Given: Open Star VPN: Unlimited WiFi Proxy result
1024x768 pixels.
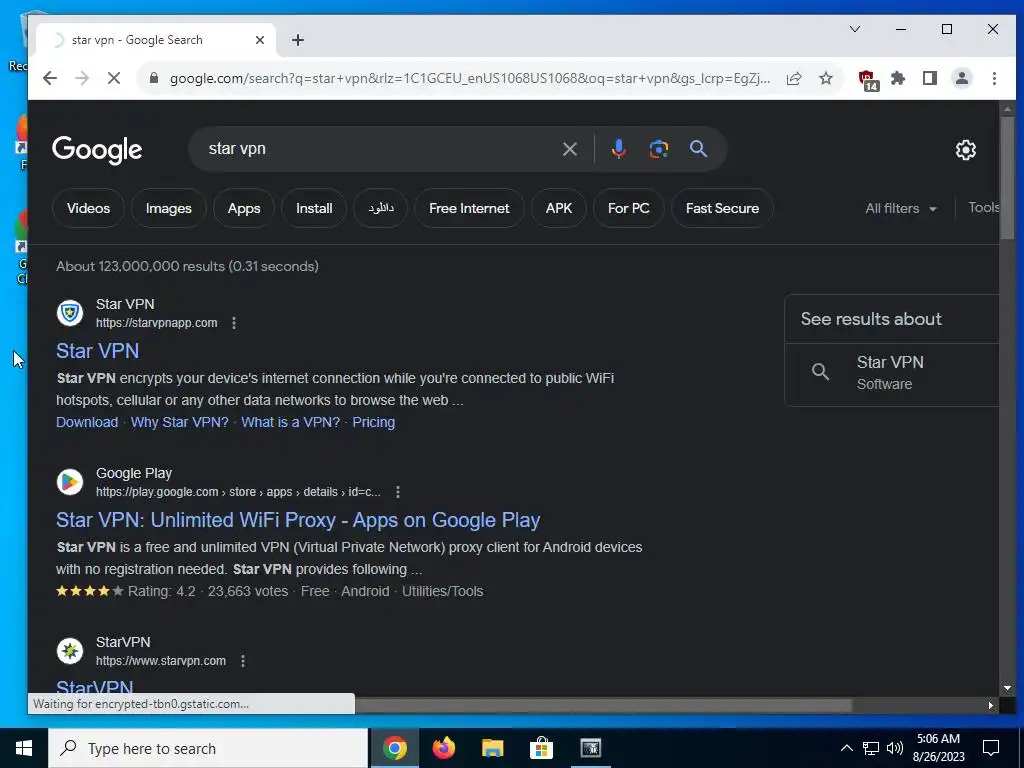Looking at the screenshot, I should [x=298, y=520].
